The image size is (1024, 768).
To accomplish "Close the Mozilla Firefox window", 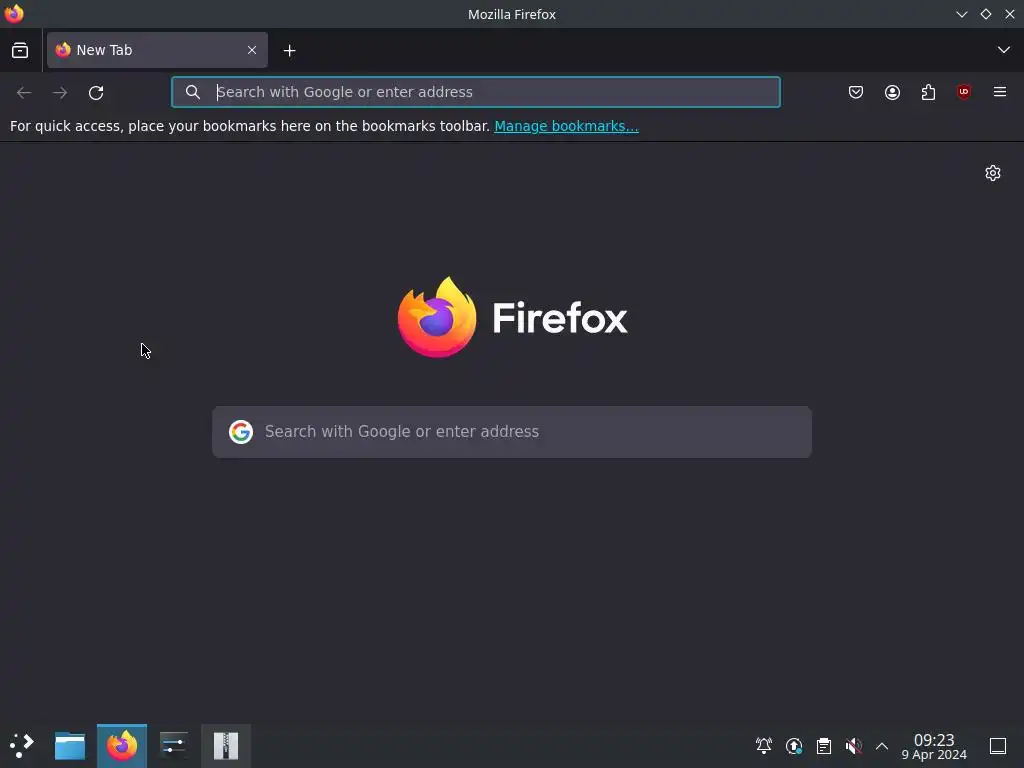I will pos(1010,14).
